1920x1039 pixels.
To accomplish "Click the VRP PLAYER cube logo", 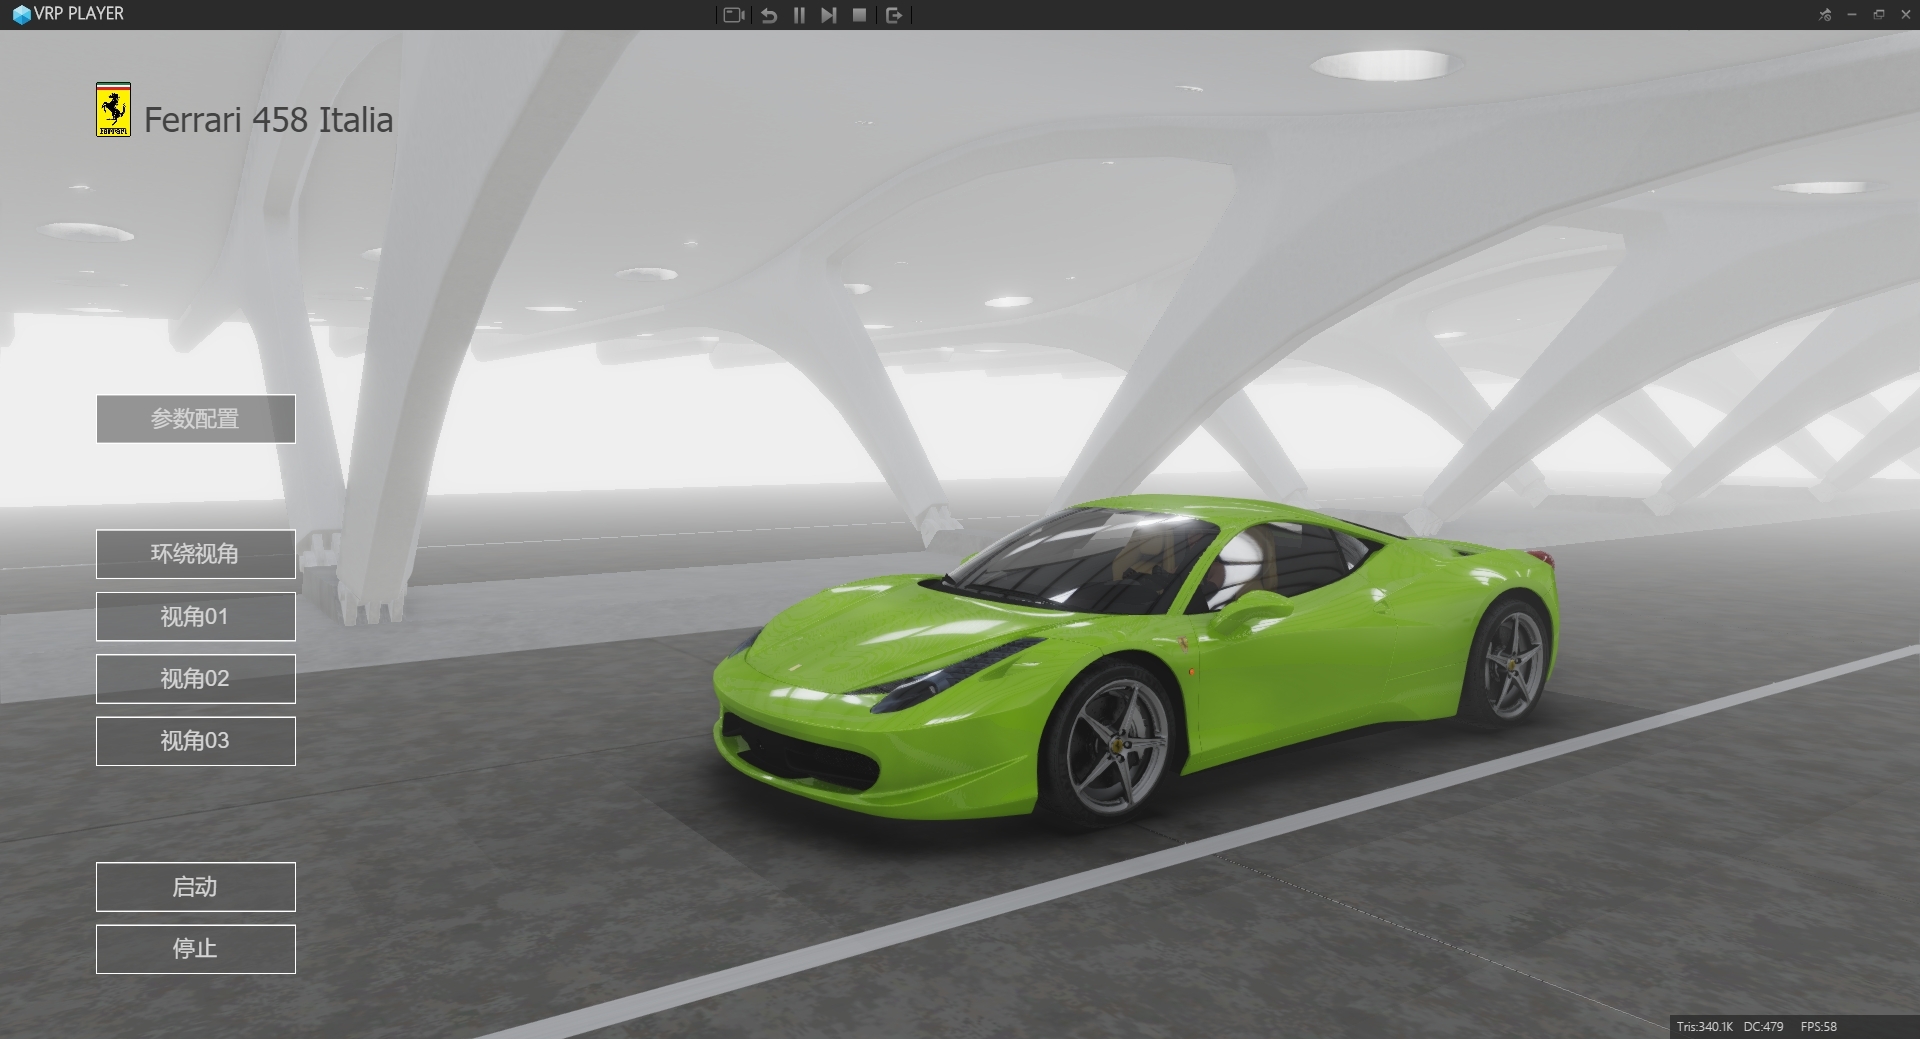I will (x=21, y=15).
